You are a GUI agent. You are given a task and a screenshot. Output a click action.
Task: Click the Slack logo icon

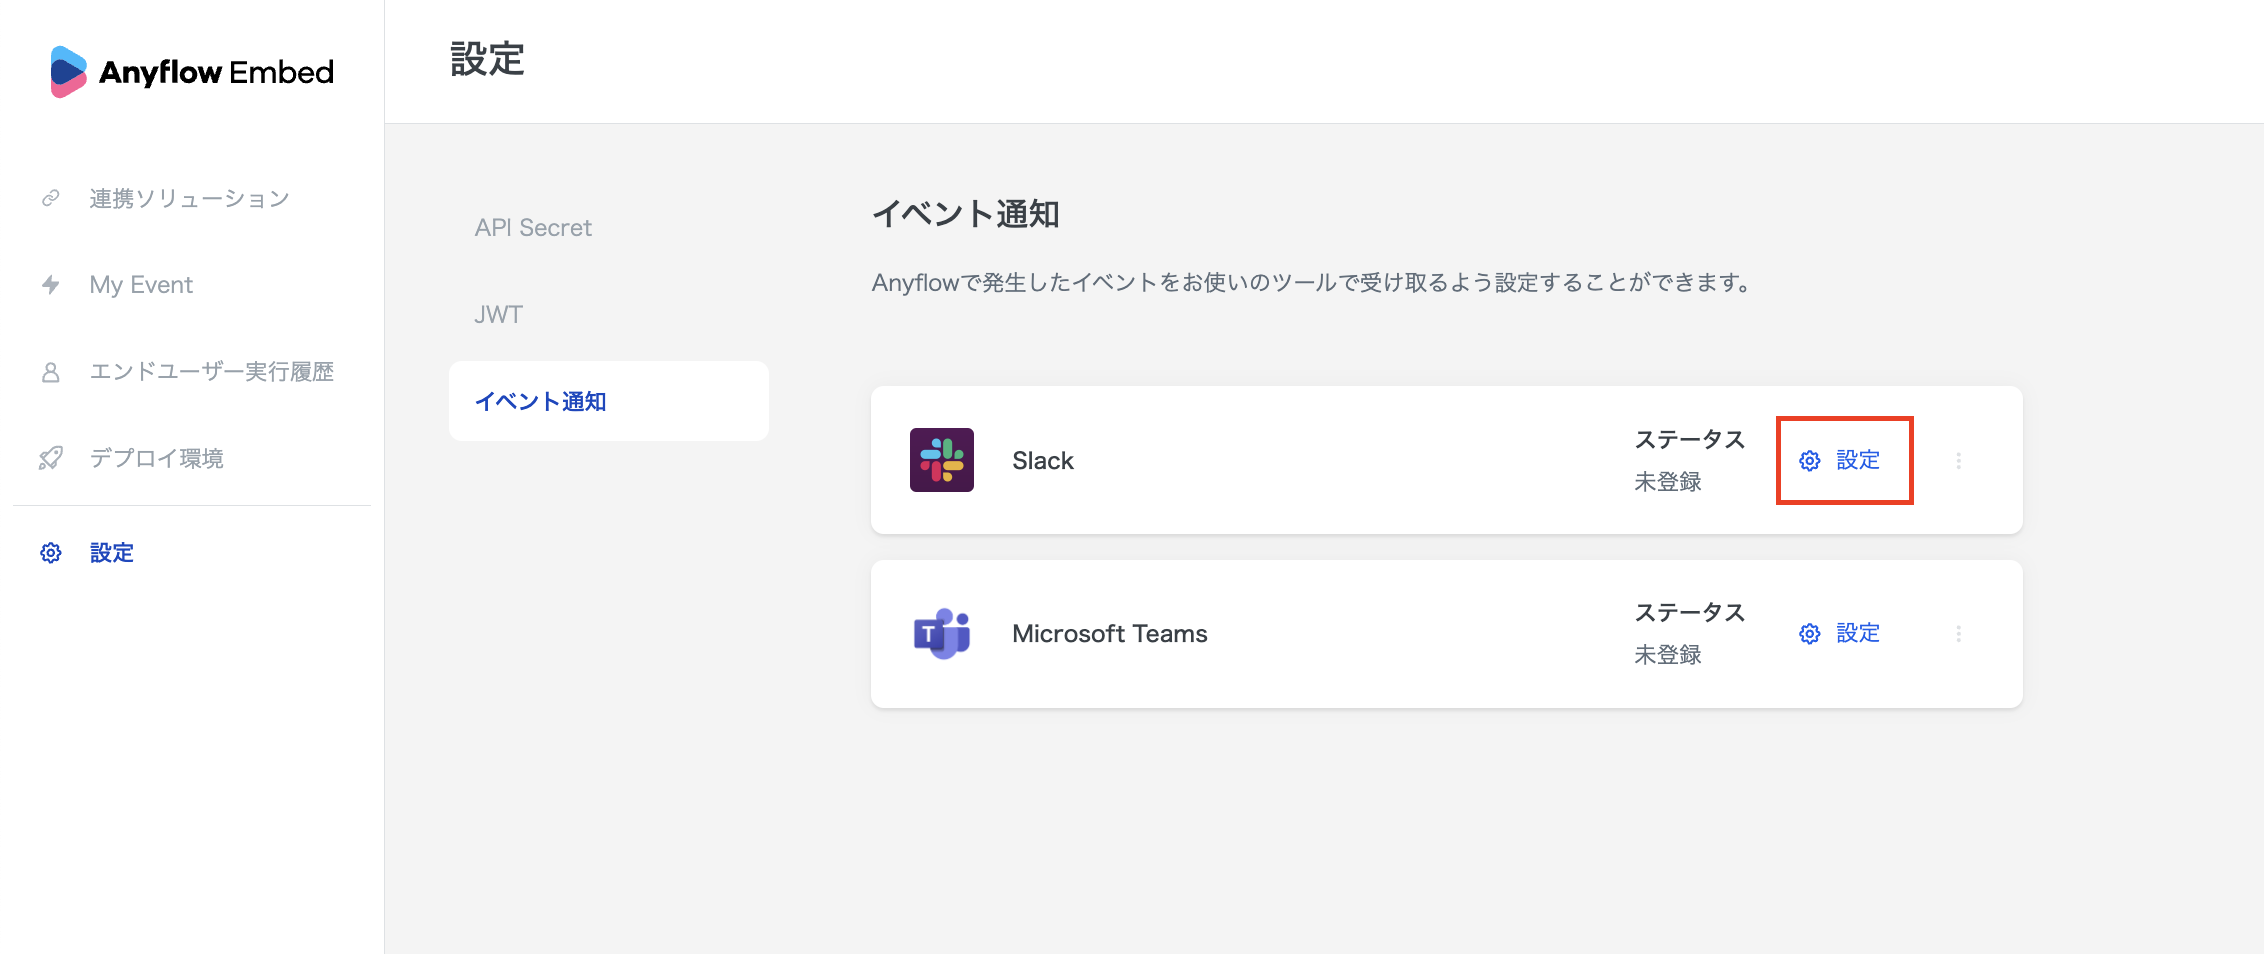(941, 460)
